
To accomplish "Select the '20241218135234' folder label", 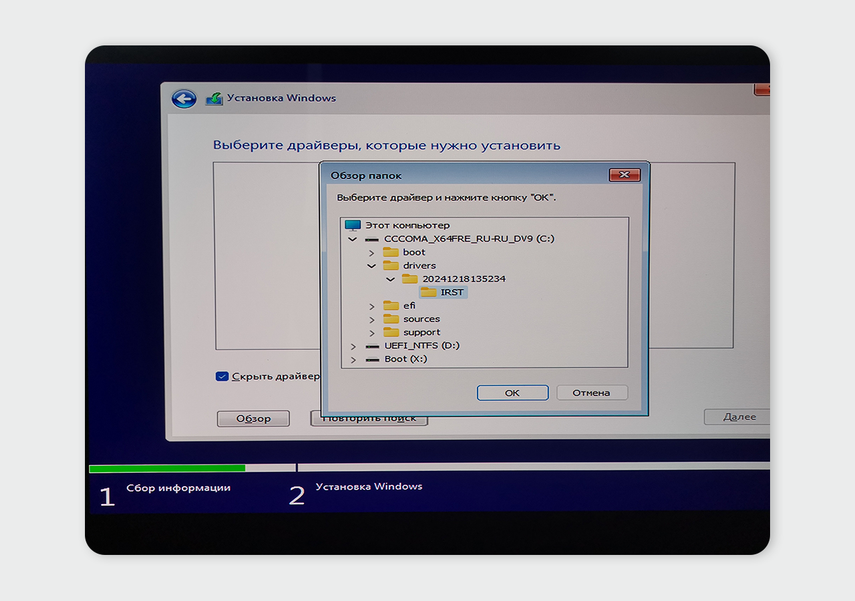I will (x=464, y=279).
